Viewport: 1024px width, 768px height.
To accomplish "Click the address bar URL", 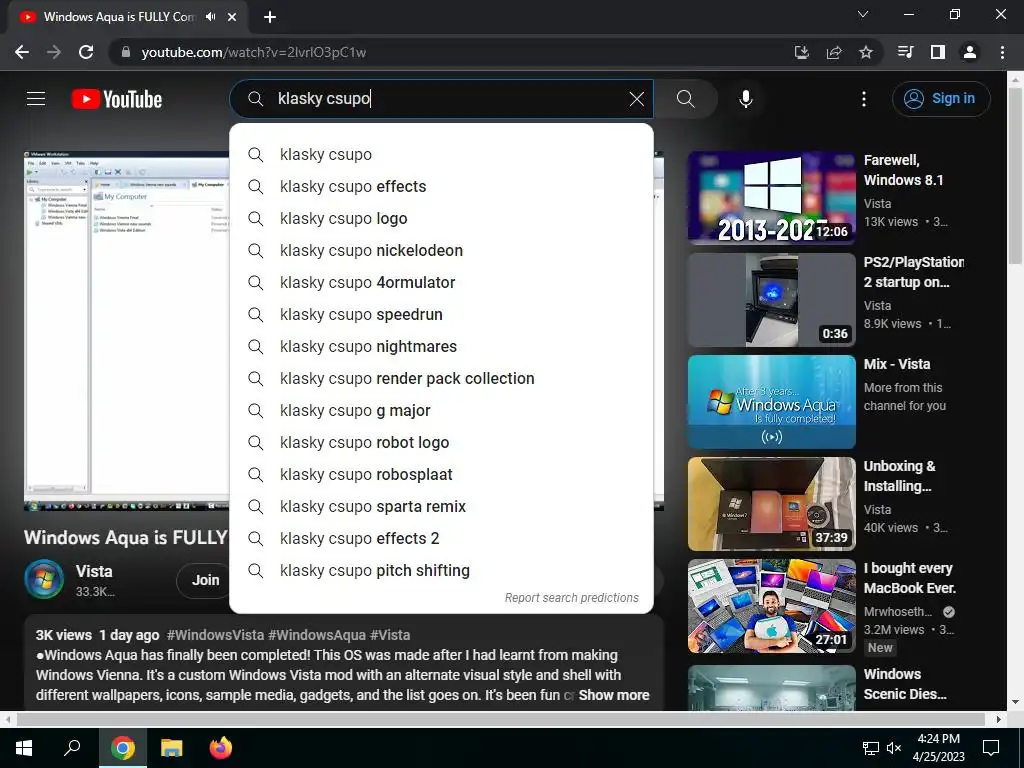I will 253,52.
